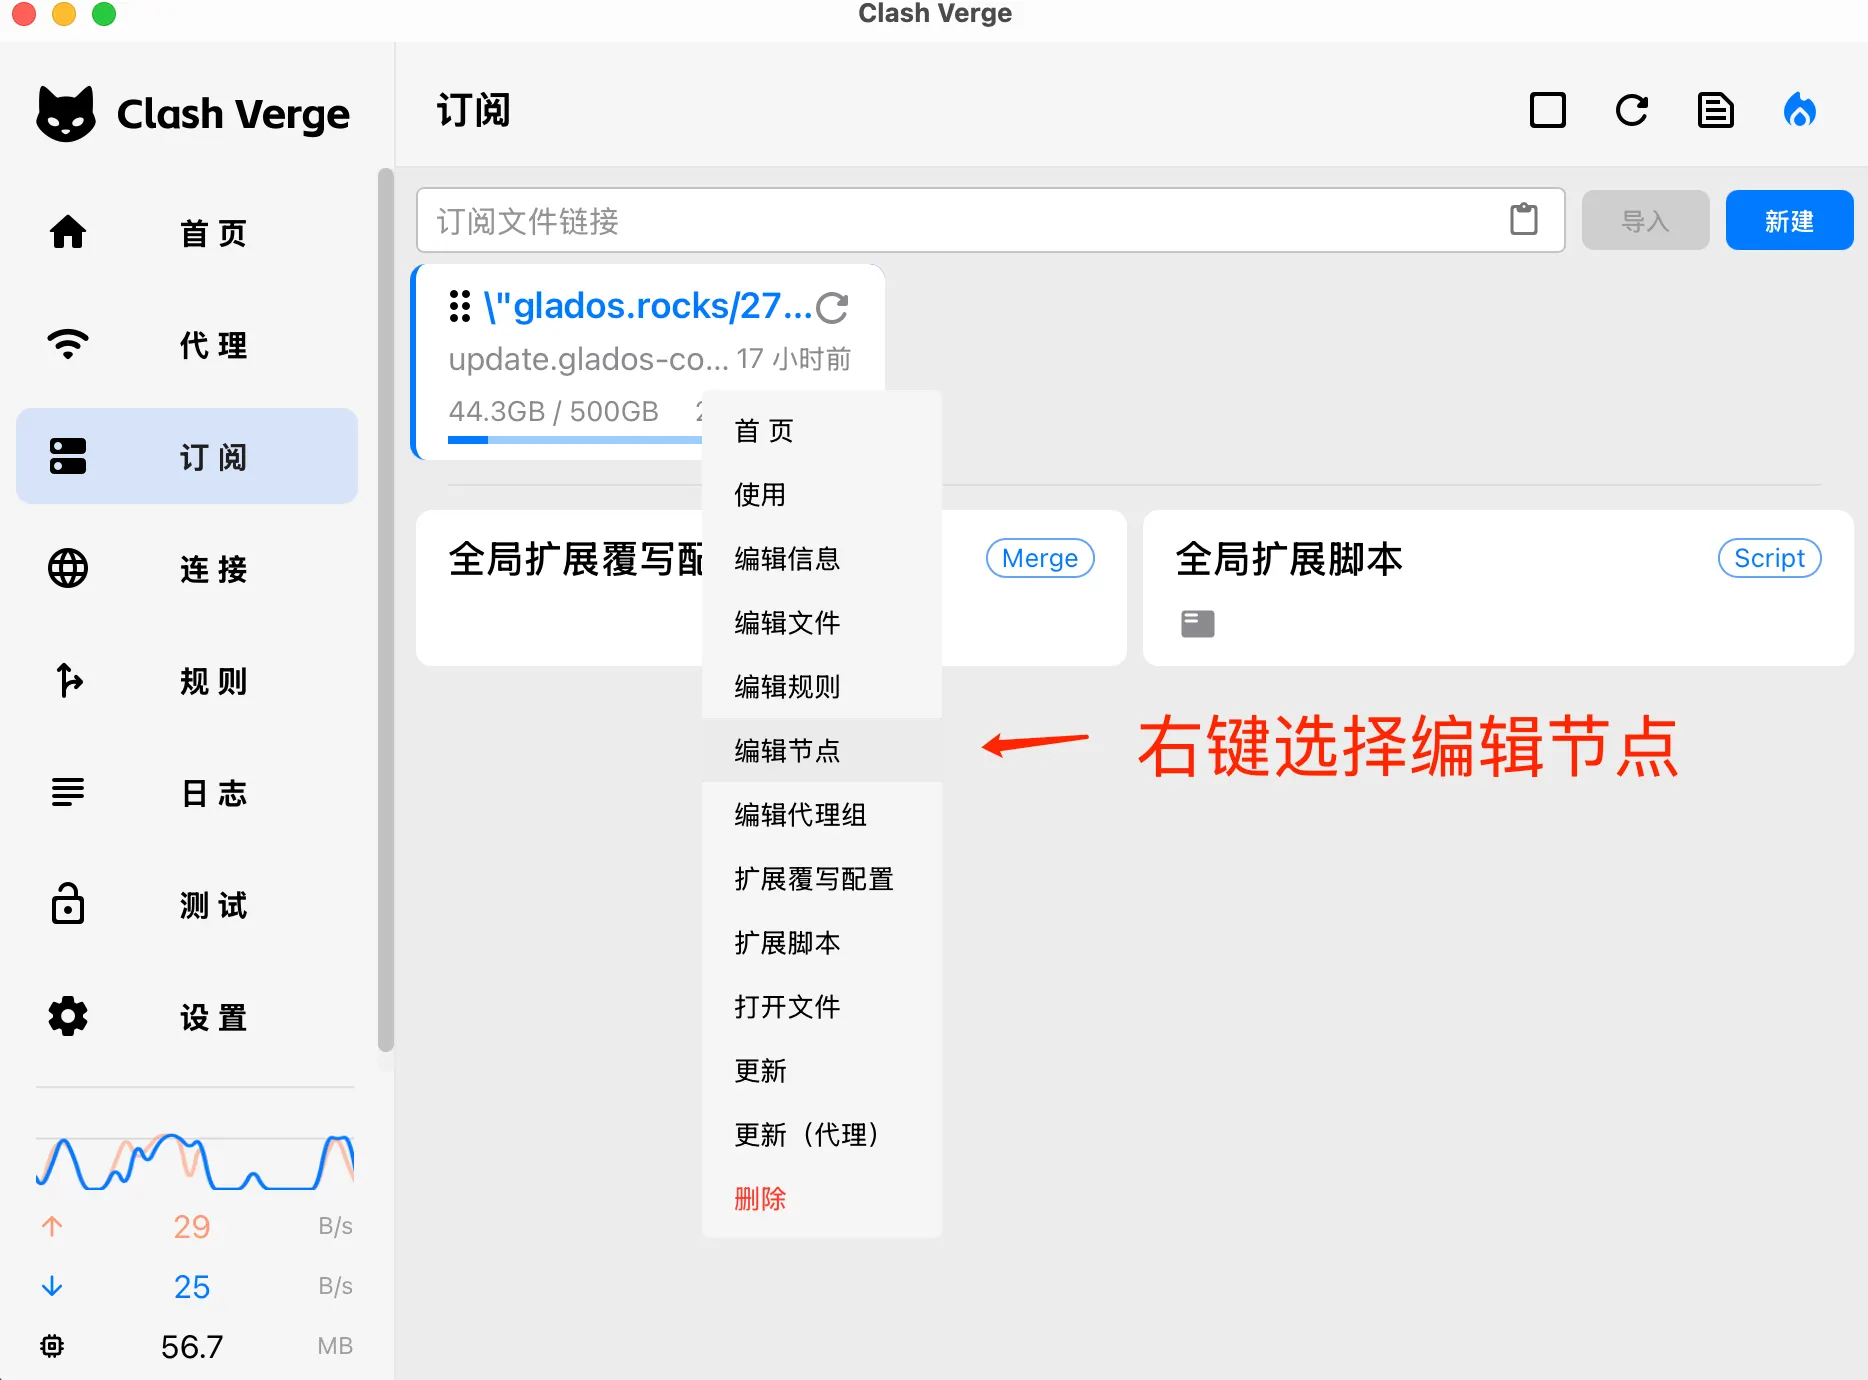Open settings via the gear icon
The image size is (1868, 1380).
coord(67,1016)
